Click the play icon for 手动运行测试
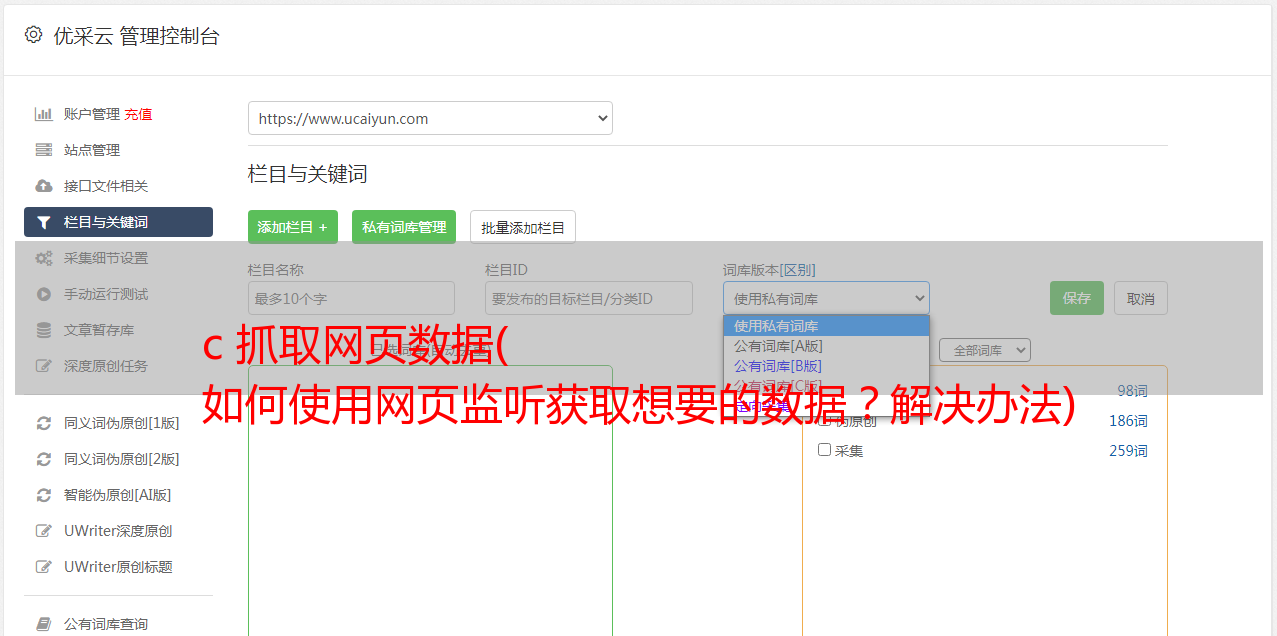Image resolution: width=1277 pixels, height=636 pixels. (x=44, y=294)
